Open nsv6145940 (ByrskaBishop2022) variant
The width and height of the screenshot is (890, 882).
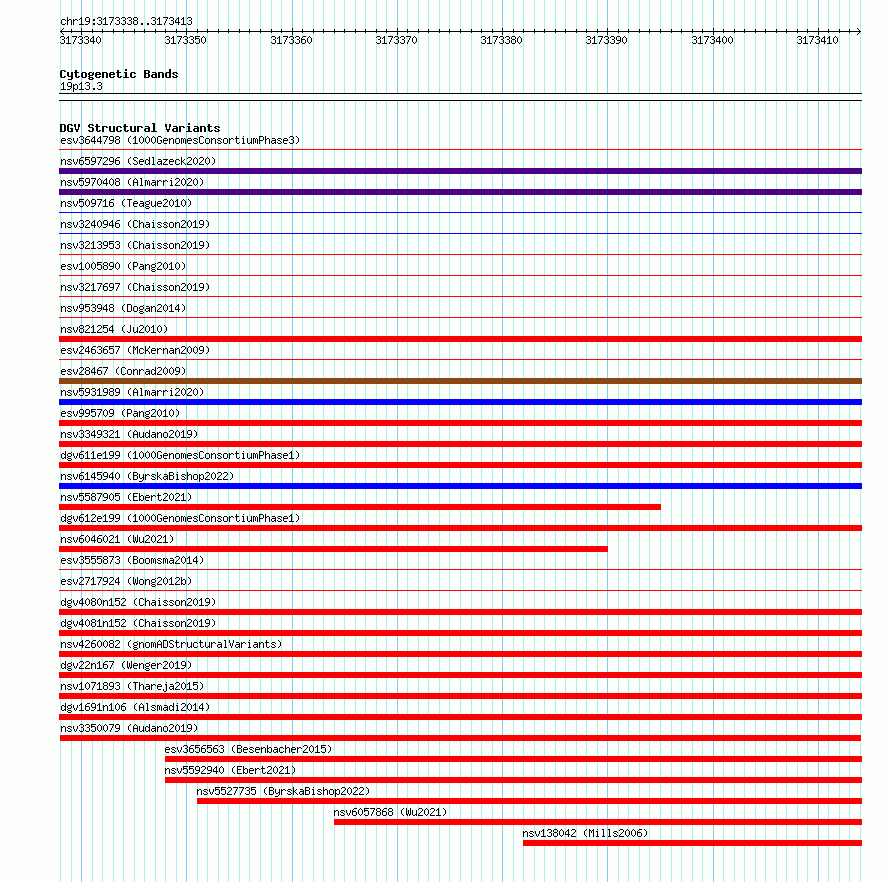(147, 476)
